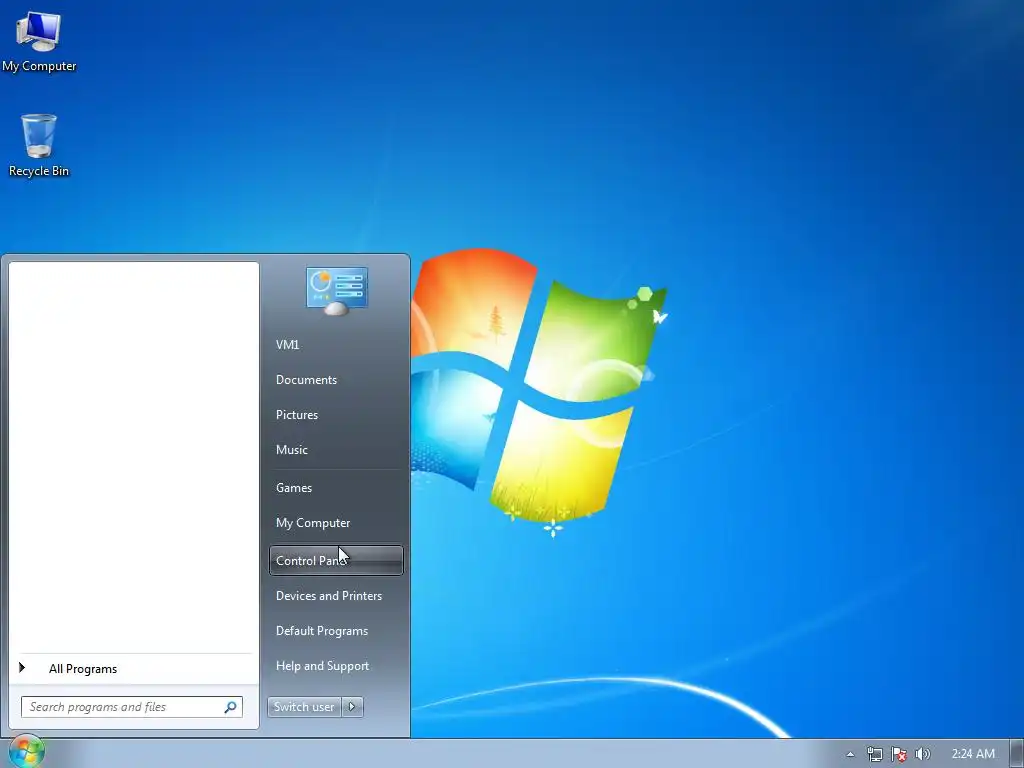The image size is (1024, 768).
Task: Click the Show desktop strip
Action: (x=1017, y=754)
